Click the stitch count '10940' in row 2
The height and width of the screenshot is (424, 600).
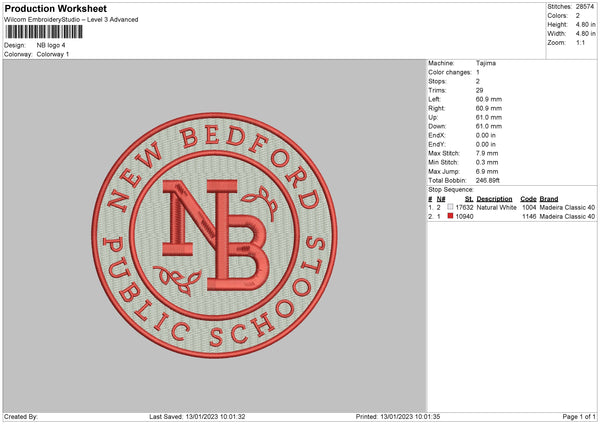(x=464, y=217)
